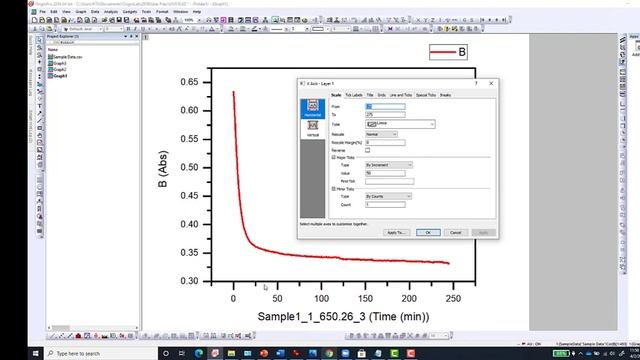Click the Y axis title B (Abs)
Image resolution: width=640 pixels, height=360 pixels.
(x=162, y=169)
